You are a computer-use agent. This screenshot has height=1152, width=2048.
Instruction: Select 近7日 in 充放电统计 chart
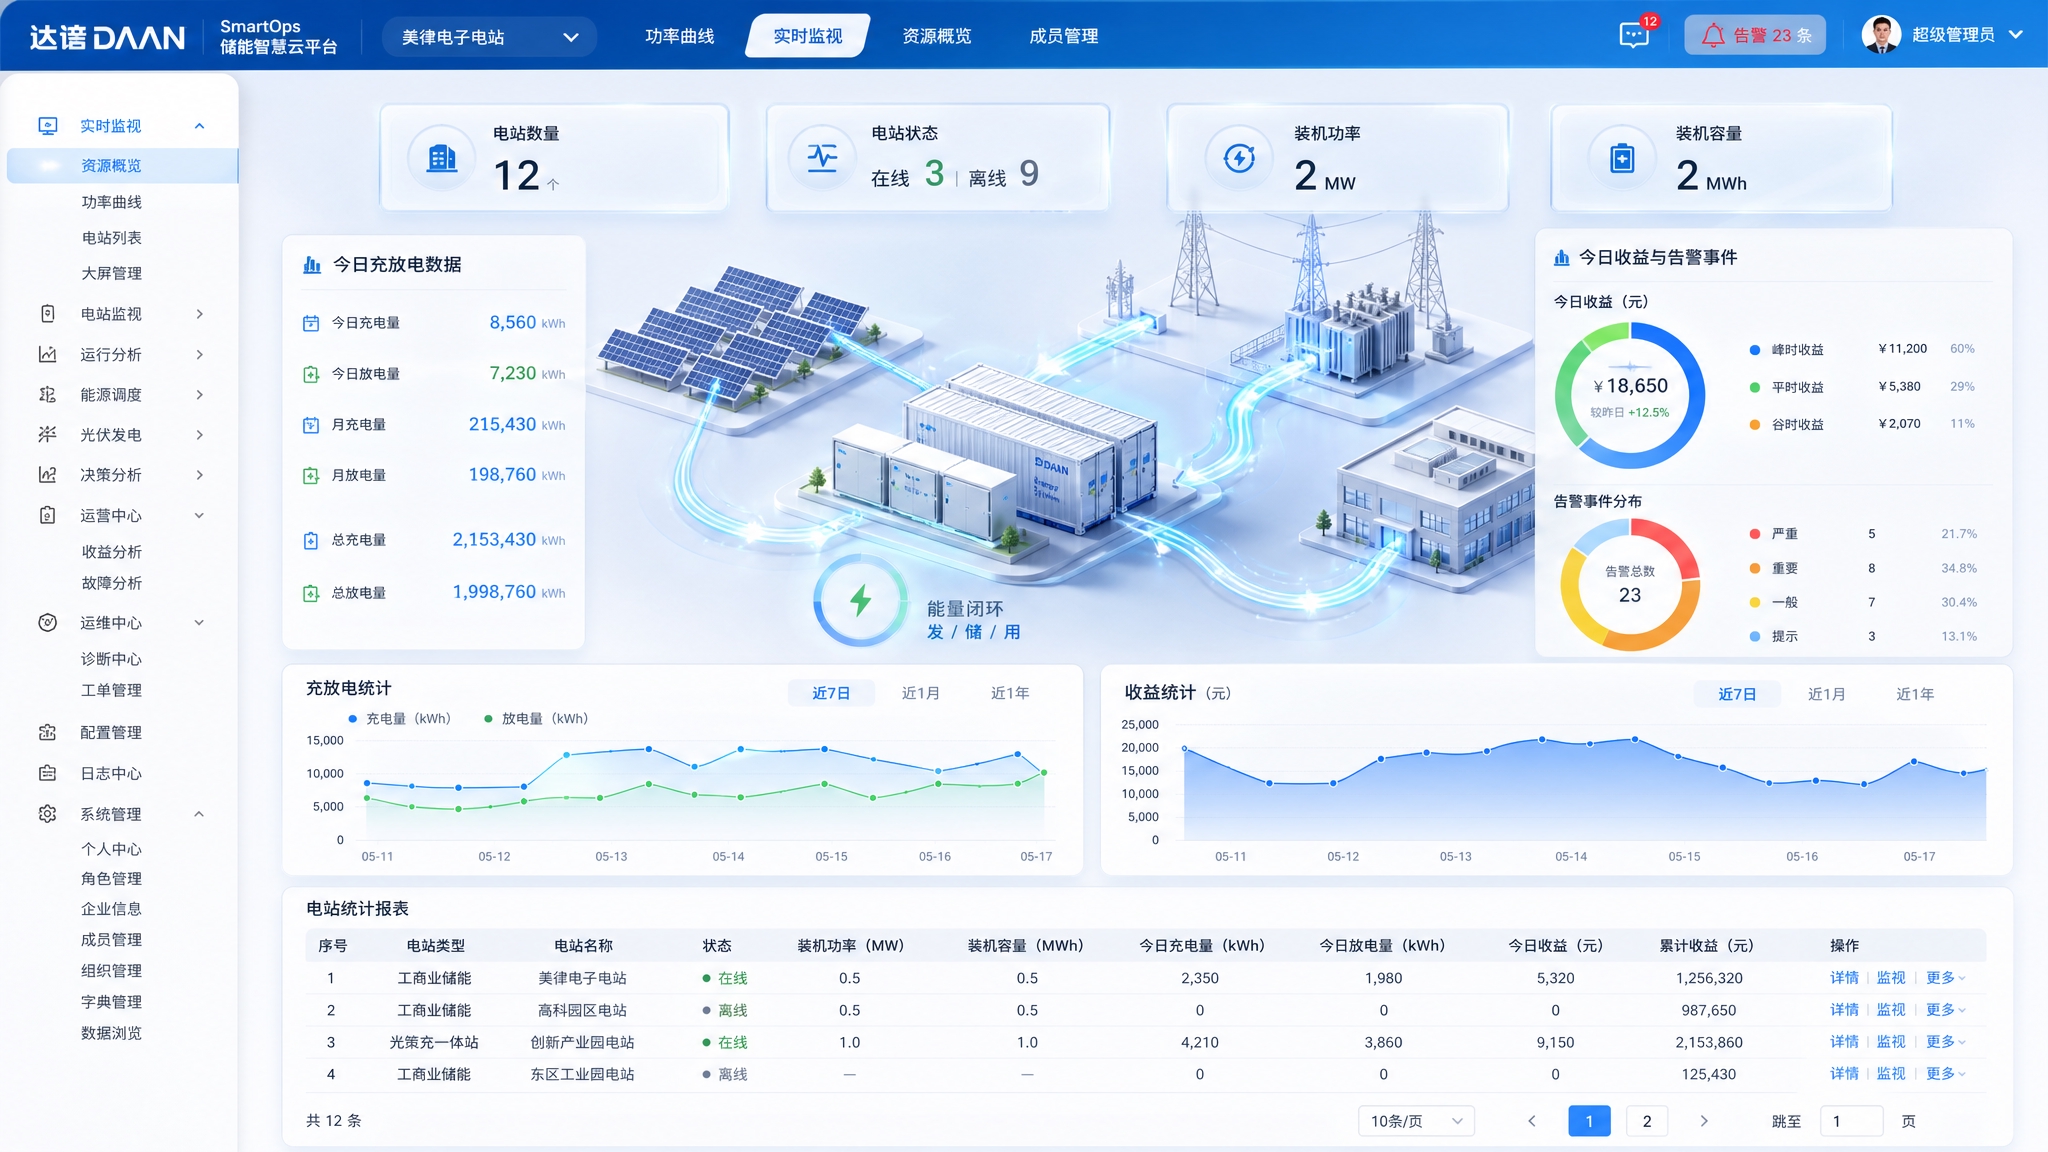(x=831, y=693)
